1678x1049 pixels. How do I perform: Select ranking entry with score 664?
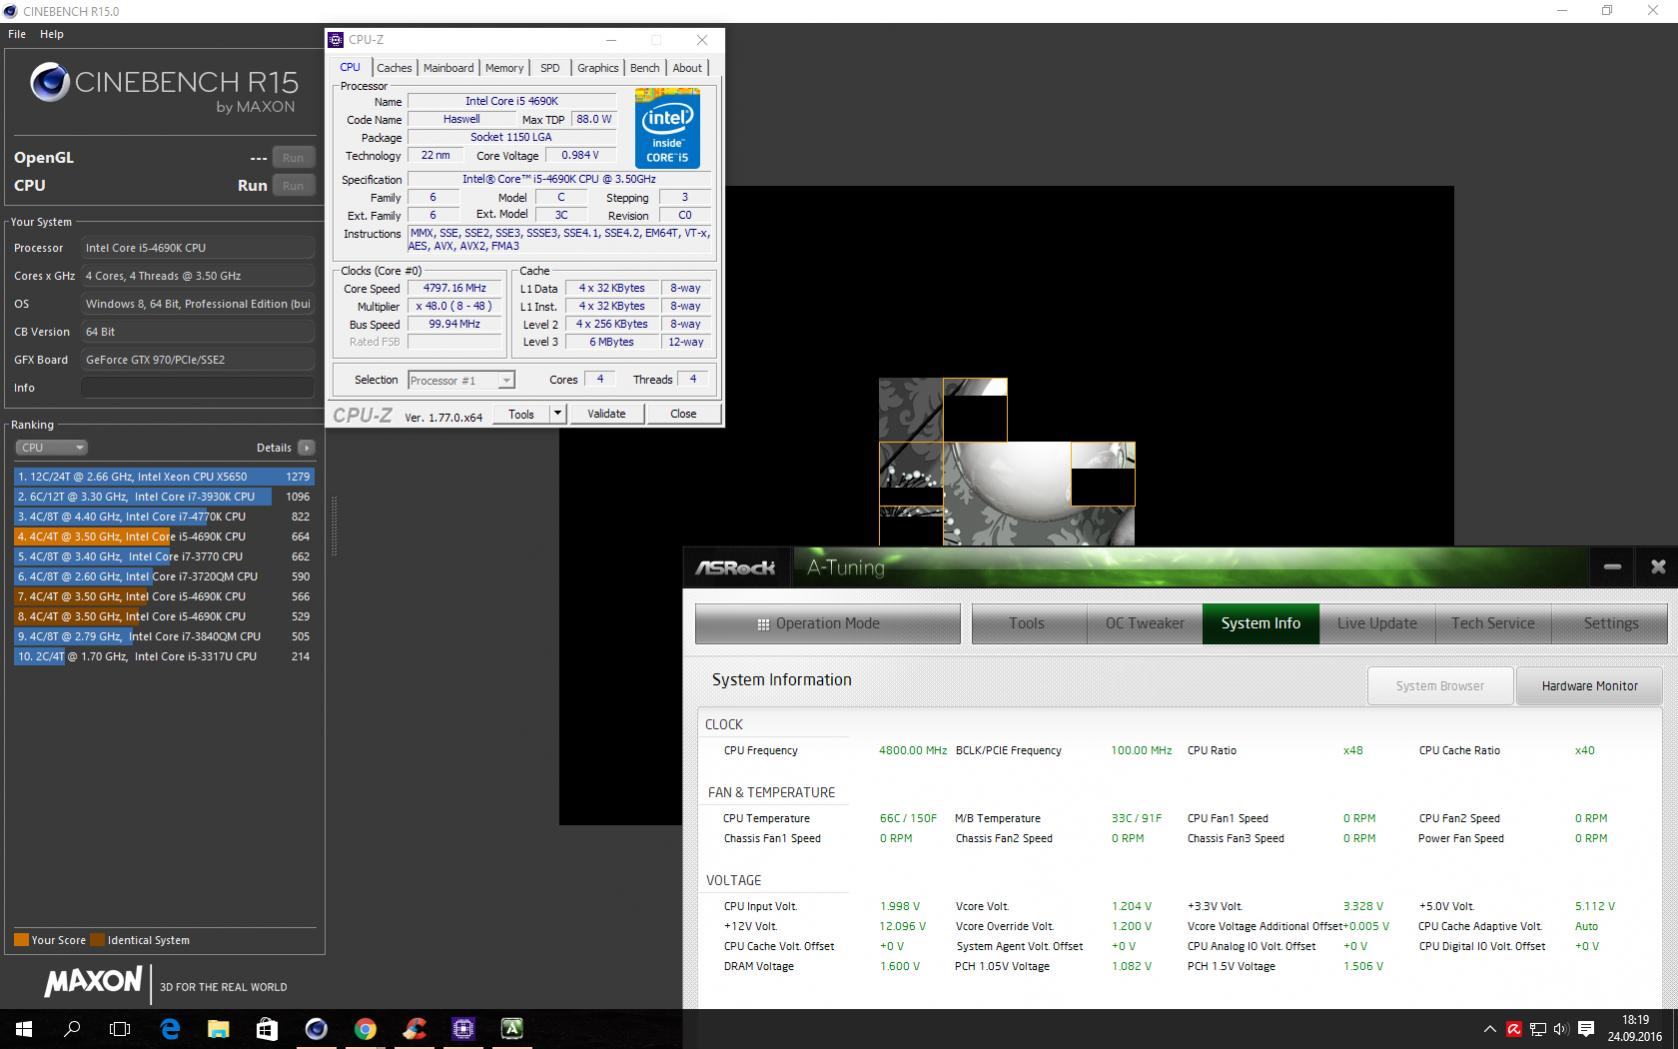click(x=164, y=537)
